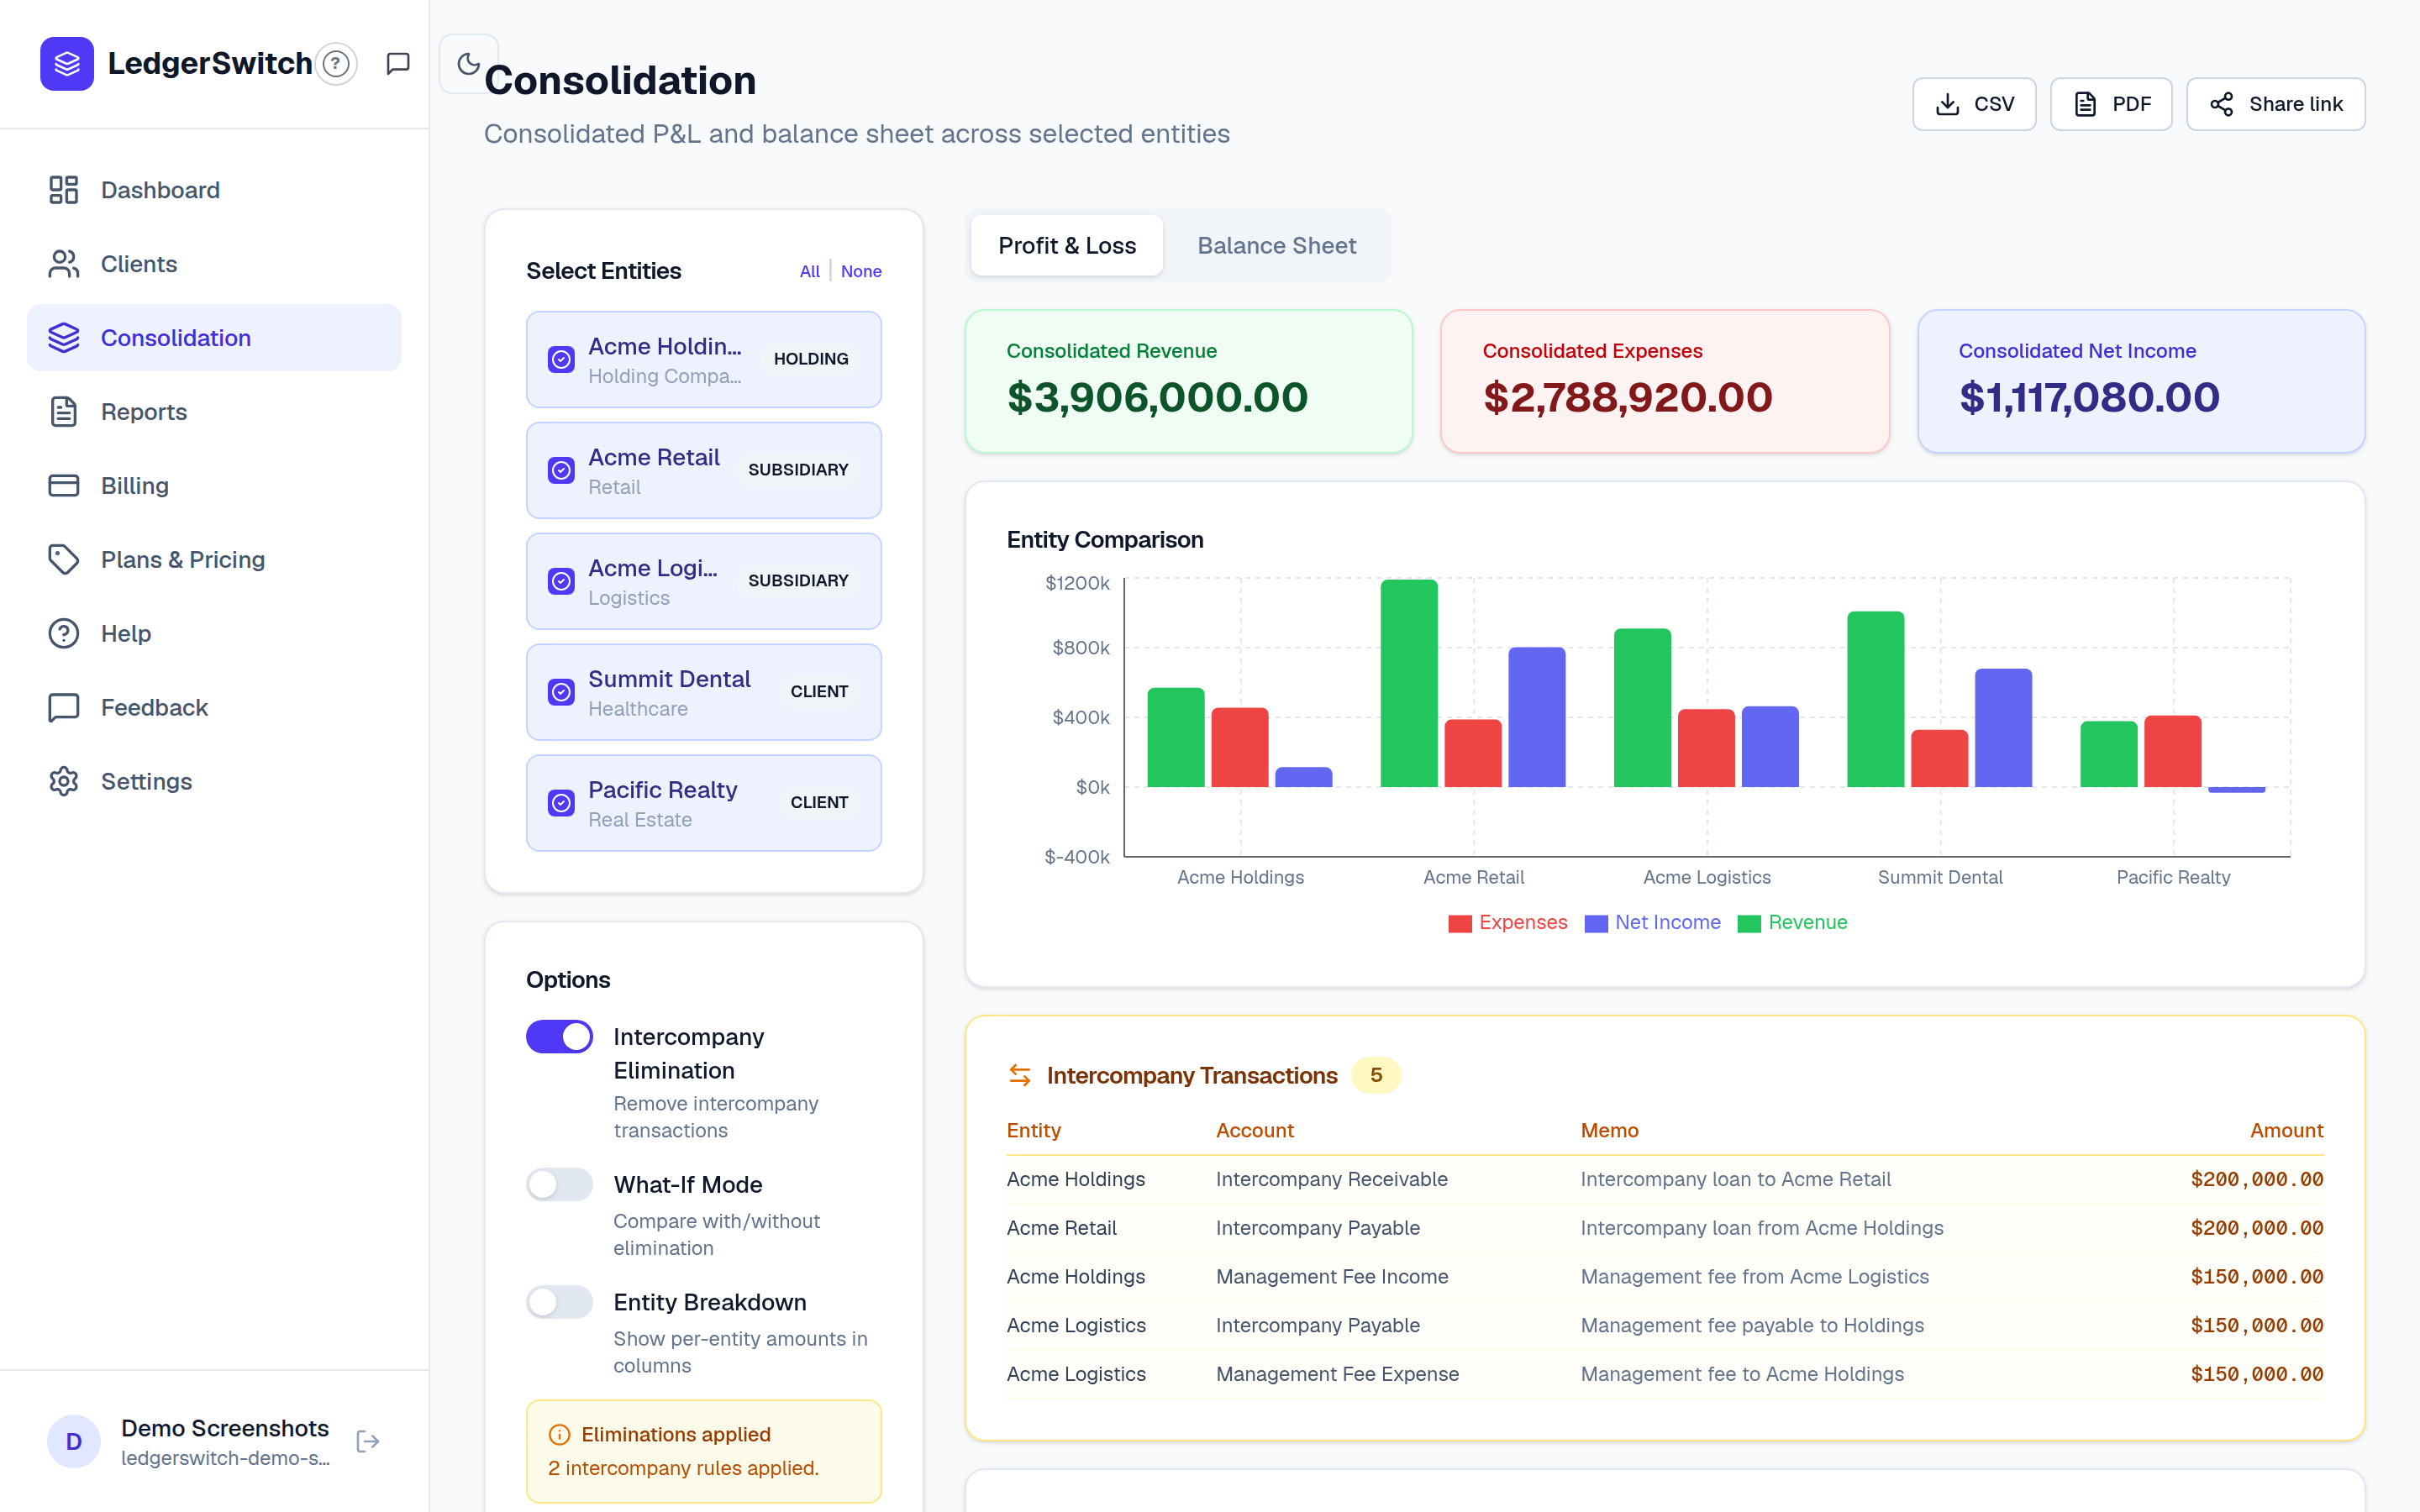Click the Clients people icon
The width and height of the screenshot is (2420, 1512).
64,264
